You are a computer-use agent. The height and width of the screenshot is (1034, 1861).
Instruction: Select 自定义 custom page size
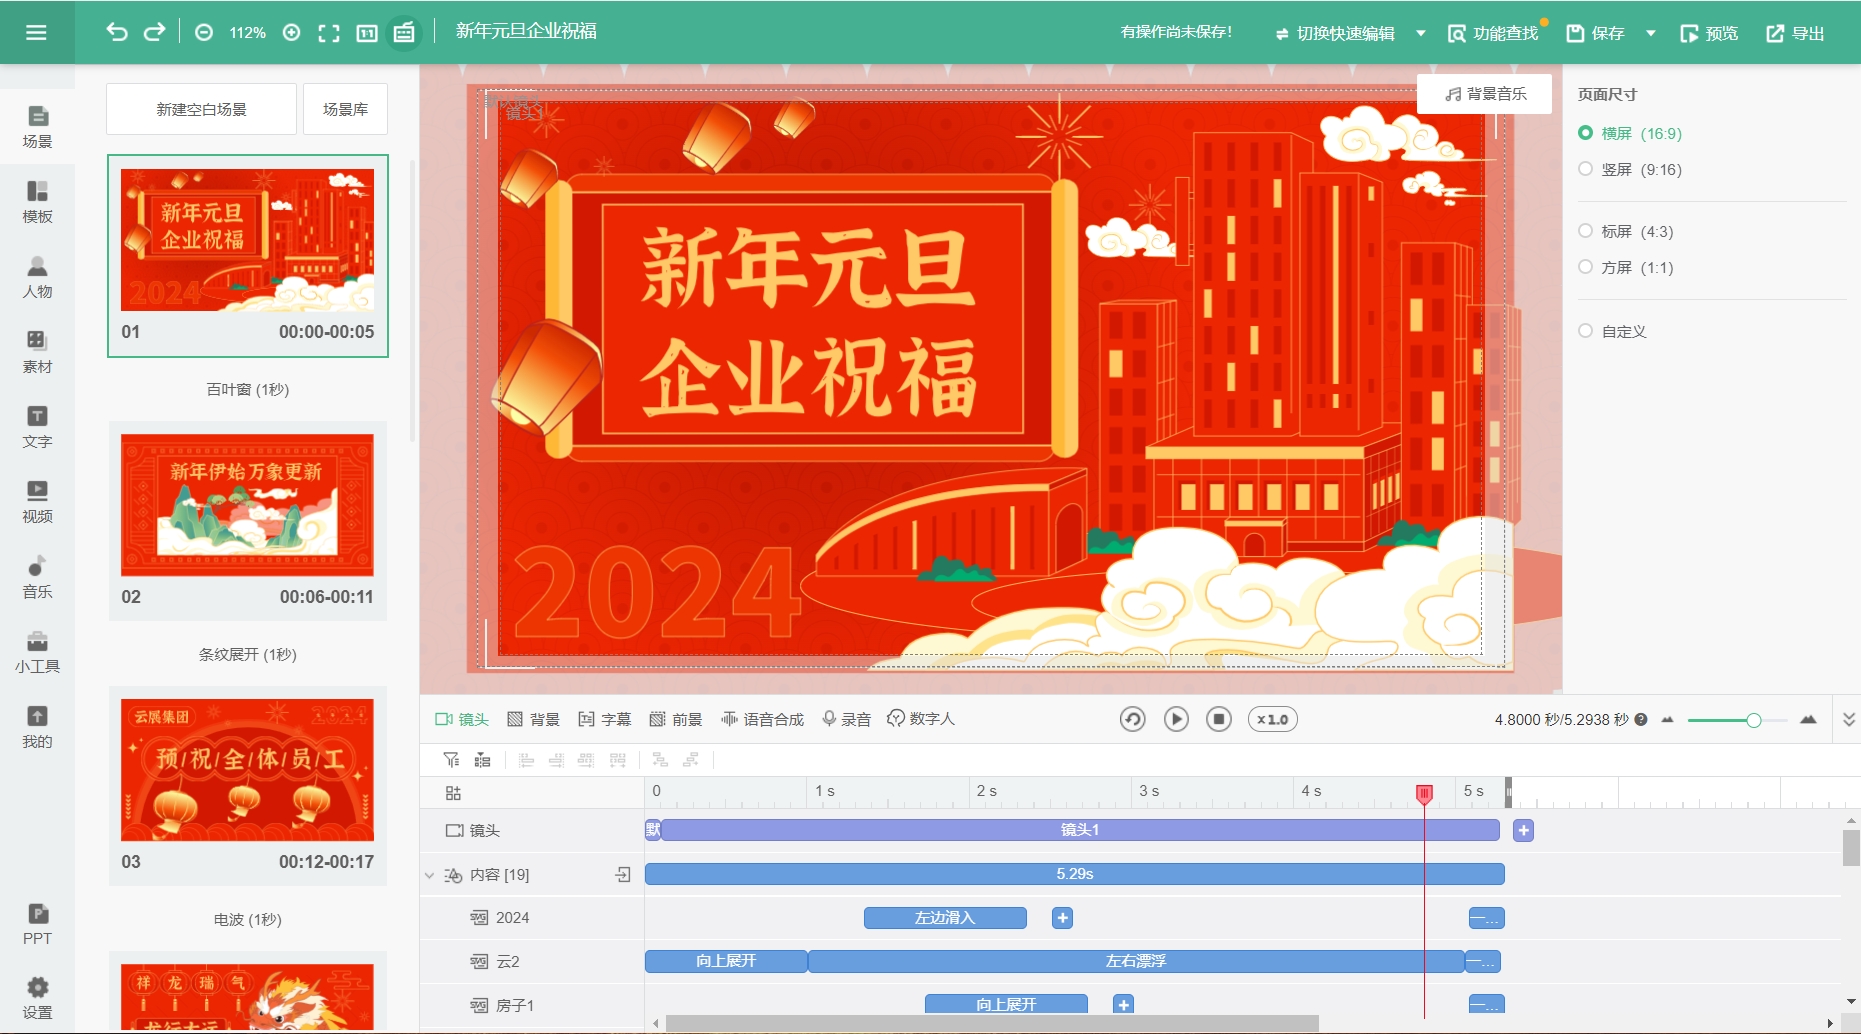(1612, 331)
